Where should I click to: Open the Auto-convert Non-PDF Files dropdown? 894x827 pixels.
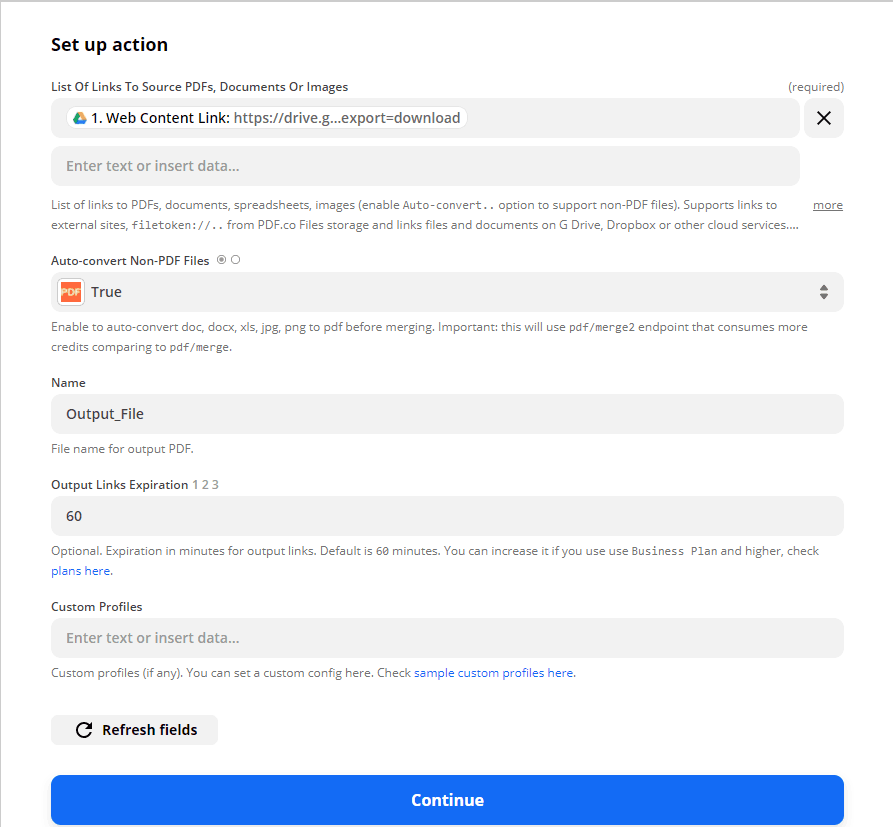[447, 291]
